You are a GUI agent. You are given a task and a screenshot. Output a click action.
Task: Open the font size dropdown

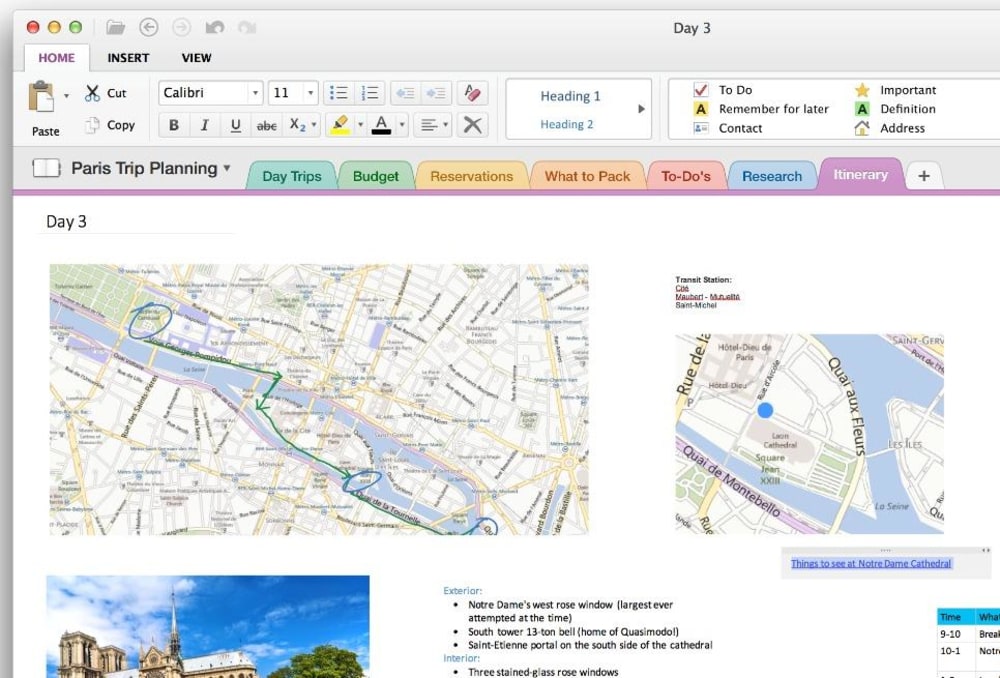[x=311, y=93]
